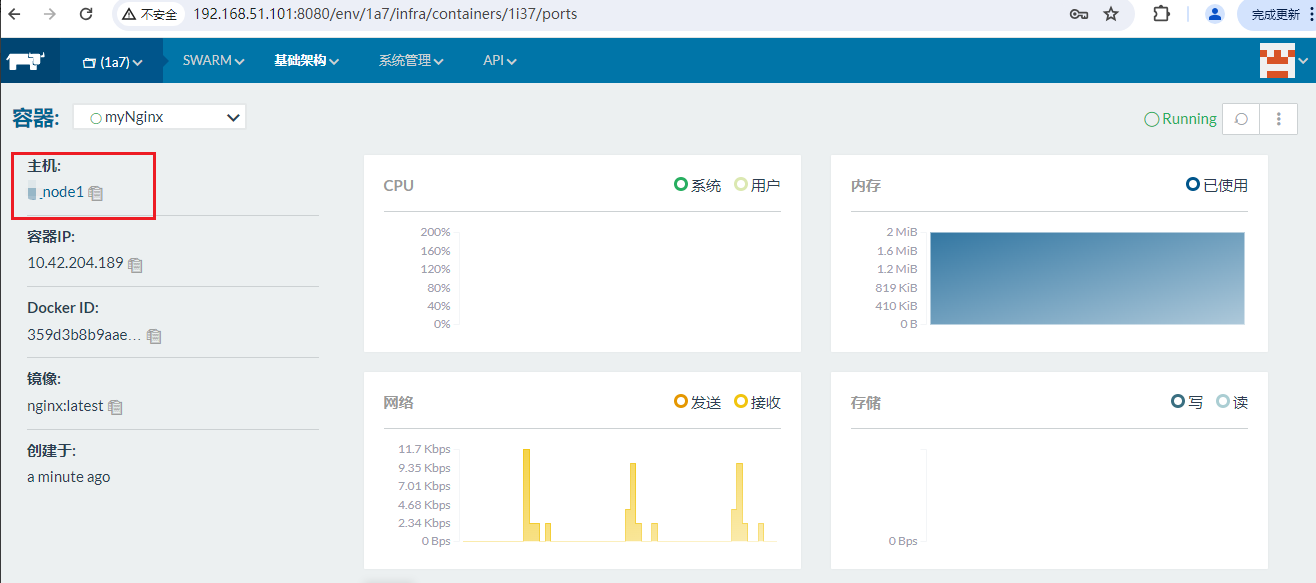The image size is (1316, 583).
Task: Expand the myNginx container selector
Action: coord(159,117)
